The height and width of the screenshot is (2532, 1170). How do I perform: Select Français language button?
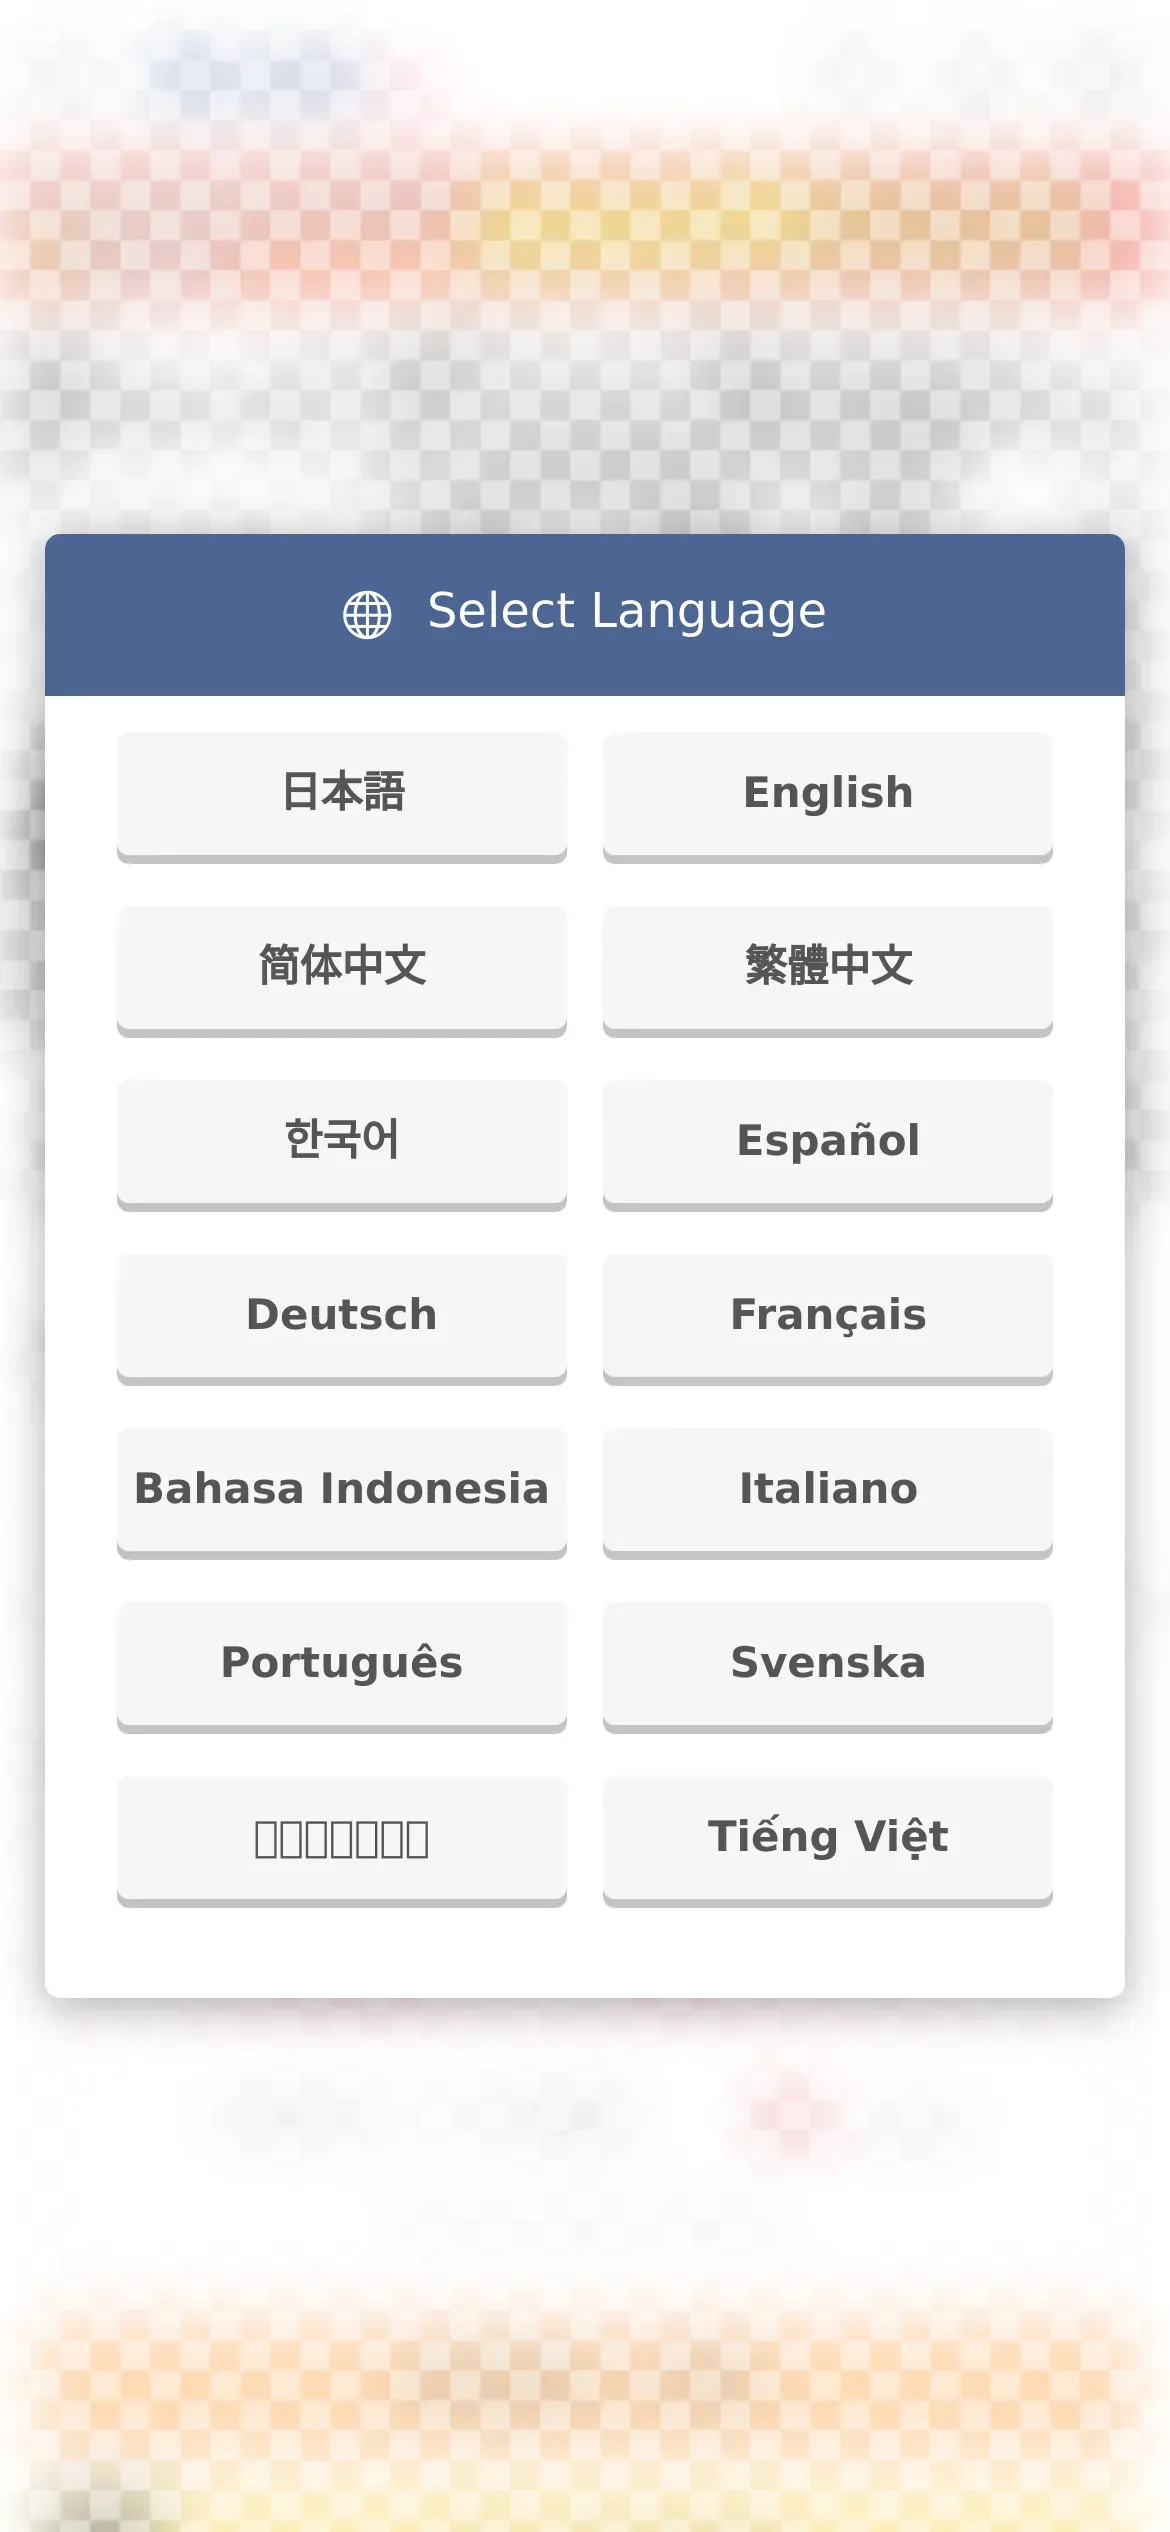828,1319
